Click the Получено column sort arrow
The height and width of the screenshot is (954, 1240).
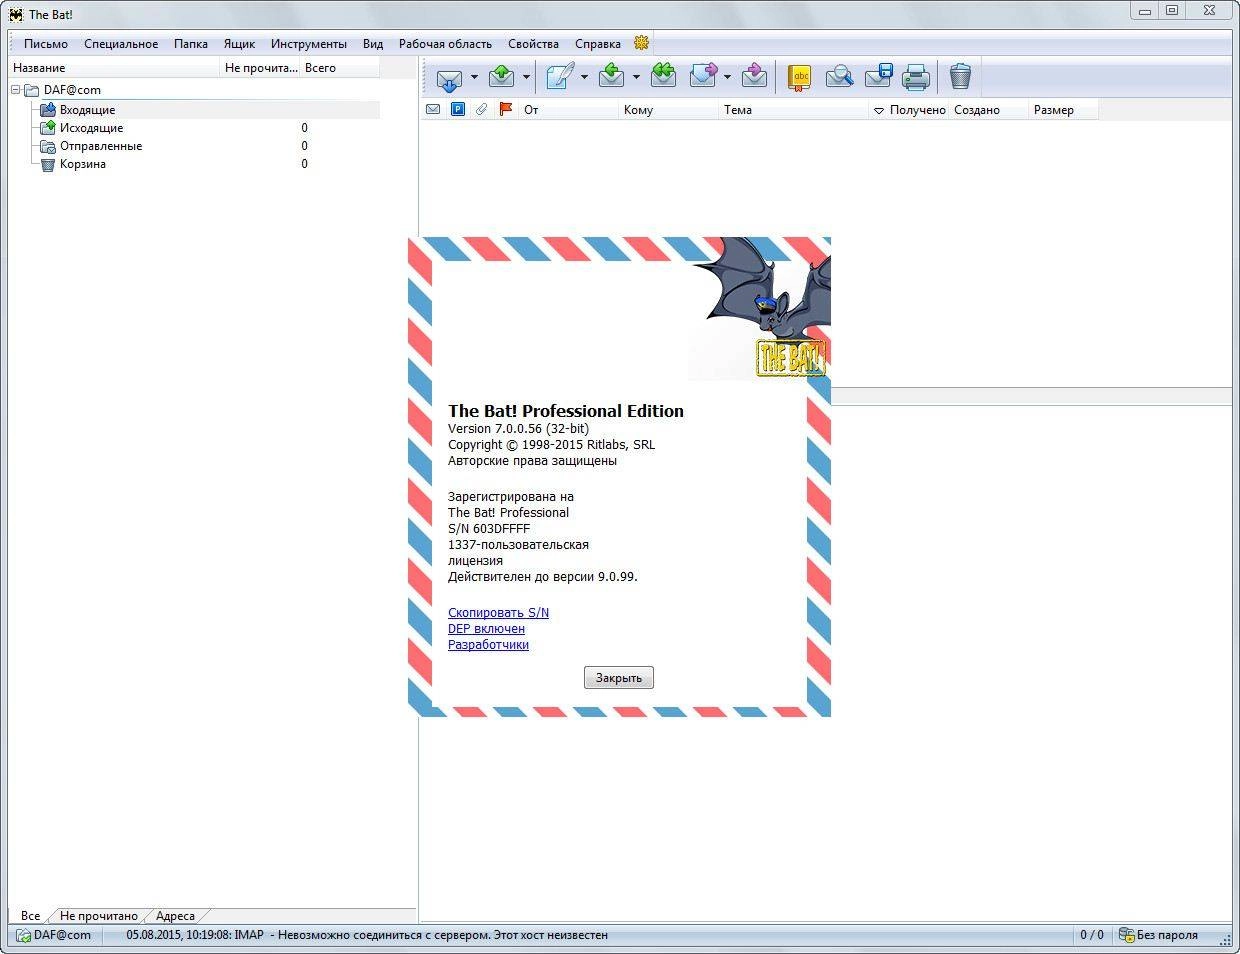879,110
